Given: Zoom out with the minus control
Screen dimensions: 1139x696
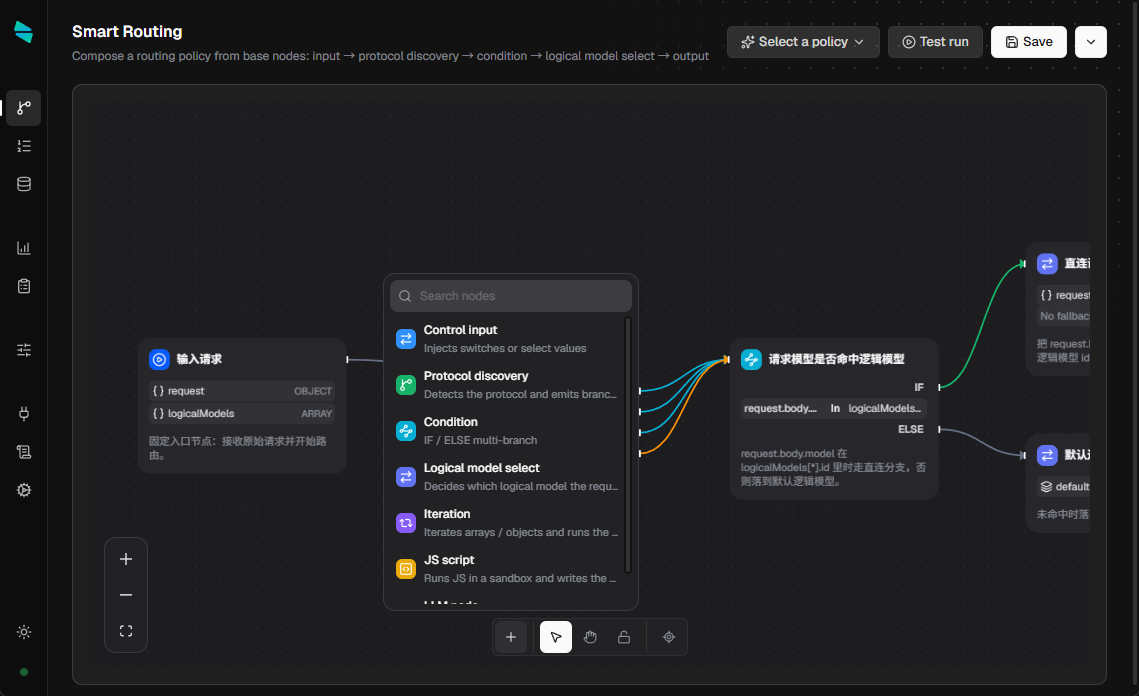Looking at the screenshot, I should pos(126,595).
